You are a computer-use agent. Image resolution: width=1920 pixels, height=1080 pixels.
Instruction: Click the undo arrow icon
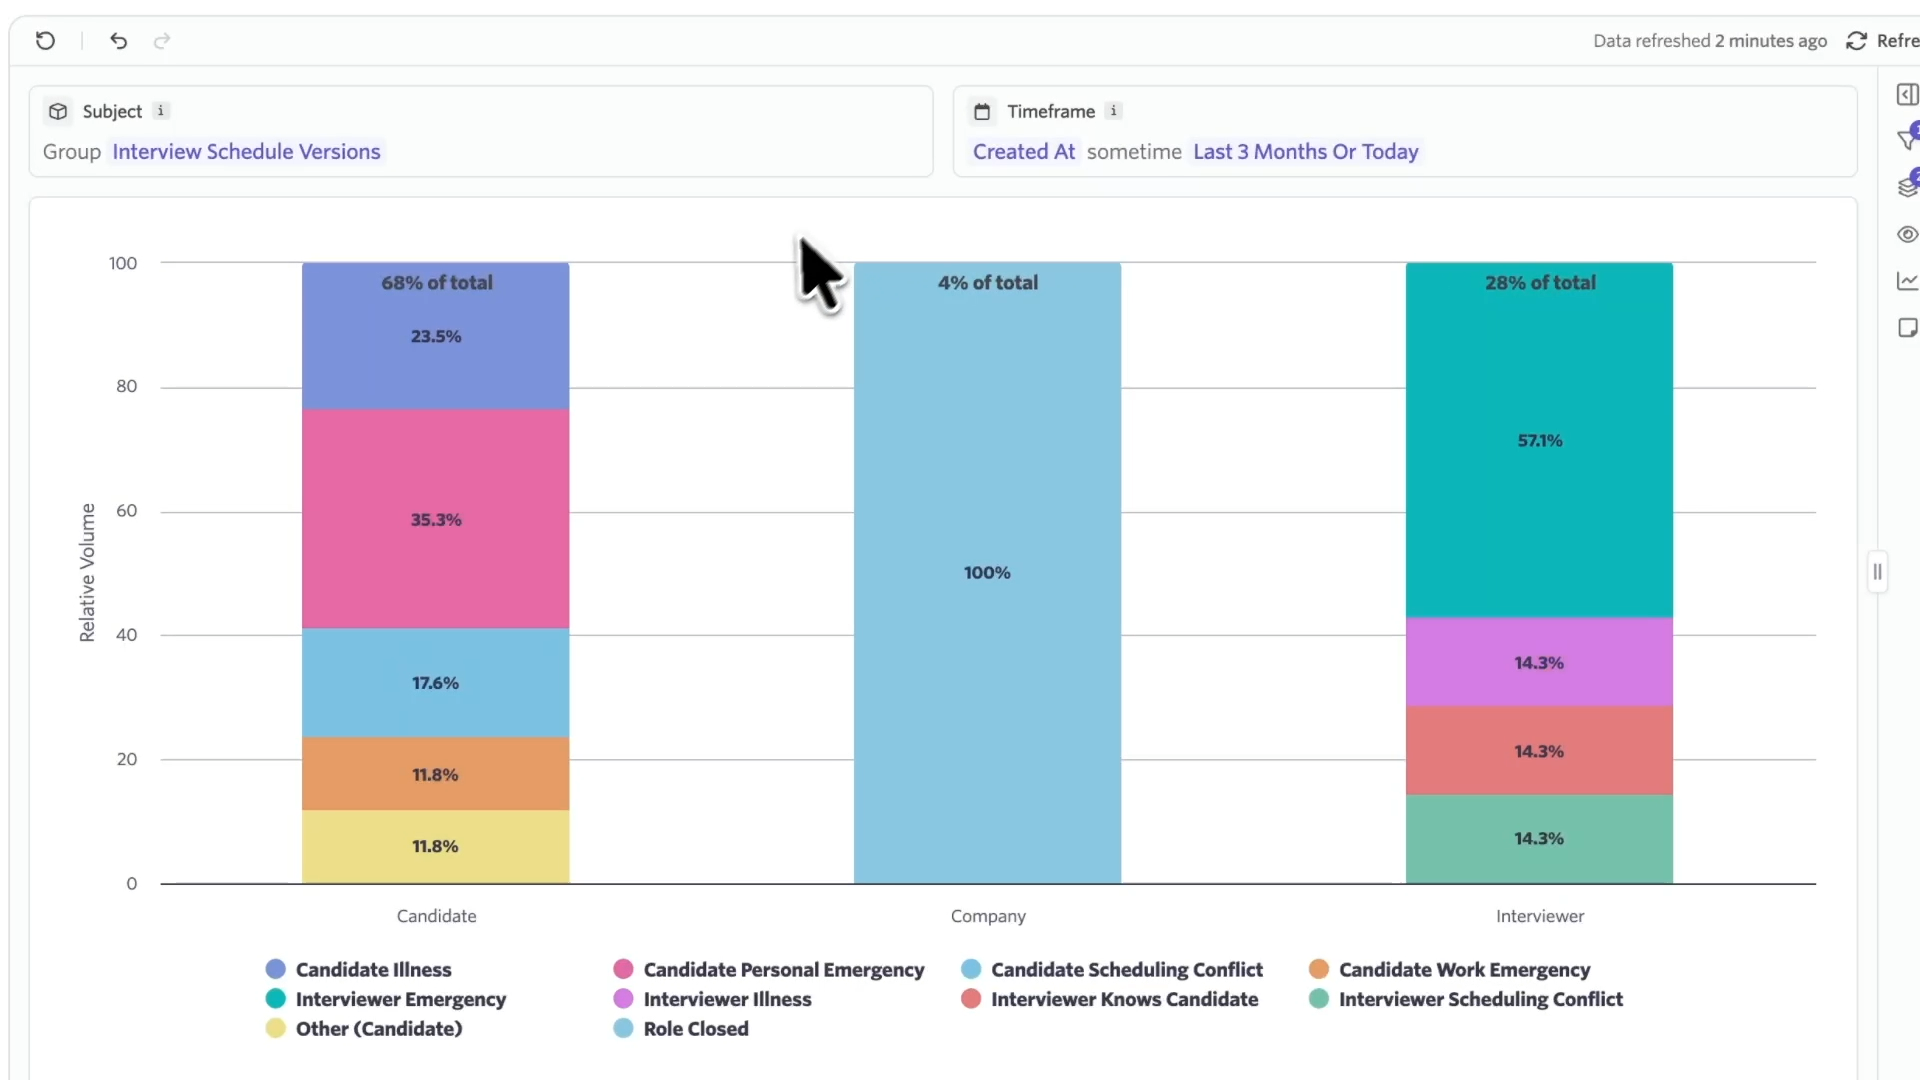point(119,41)
